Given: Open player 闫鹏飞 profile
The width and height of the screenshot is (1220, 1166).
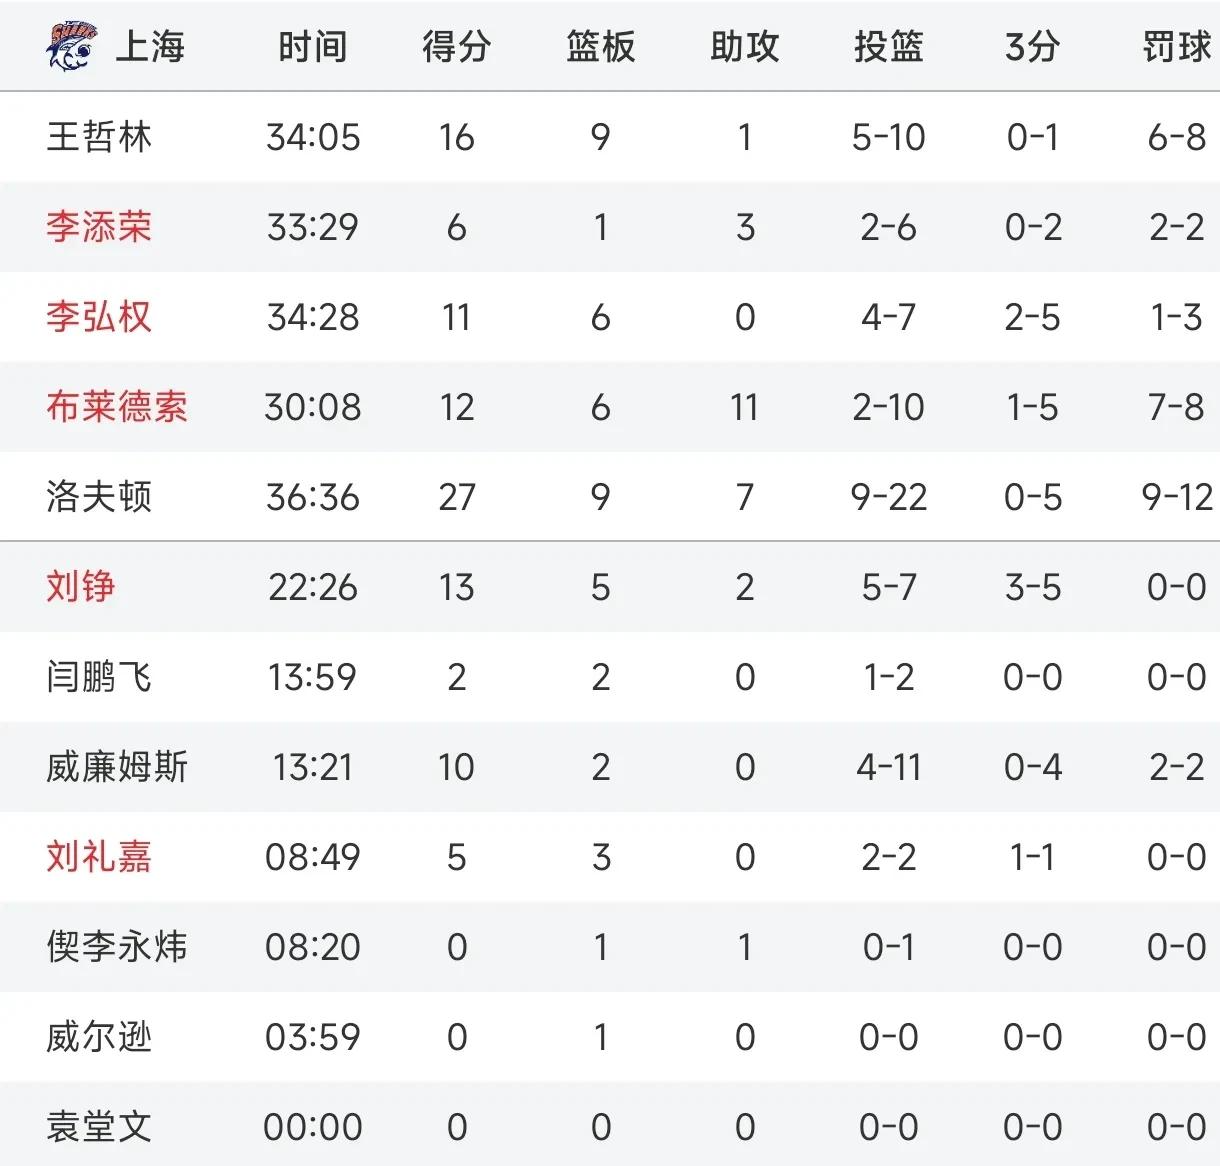Looking at the screenshot, I should click(99, 677).
